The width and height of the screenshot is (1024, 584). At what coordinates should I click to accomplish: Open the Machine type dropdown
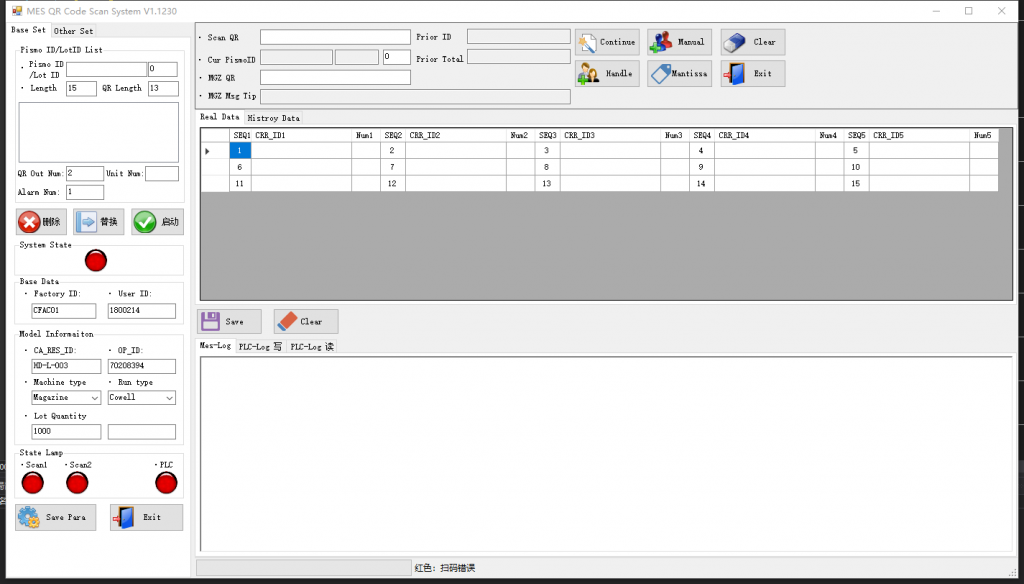click(66, 397)
